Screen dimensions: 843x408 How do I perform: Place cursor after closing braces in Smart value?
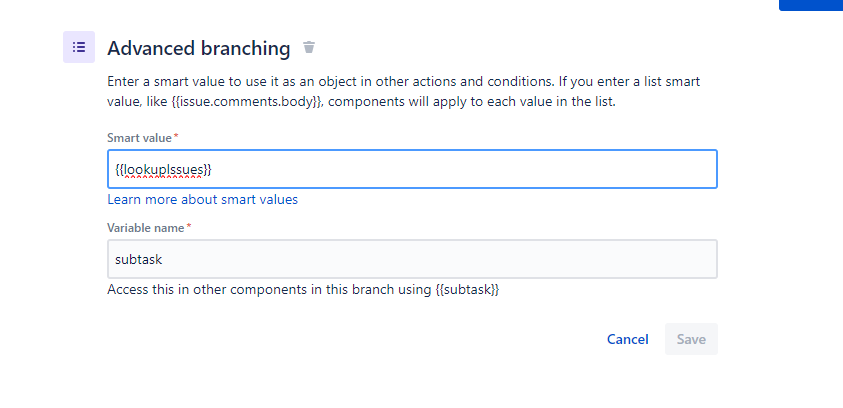click(213, 170)
